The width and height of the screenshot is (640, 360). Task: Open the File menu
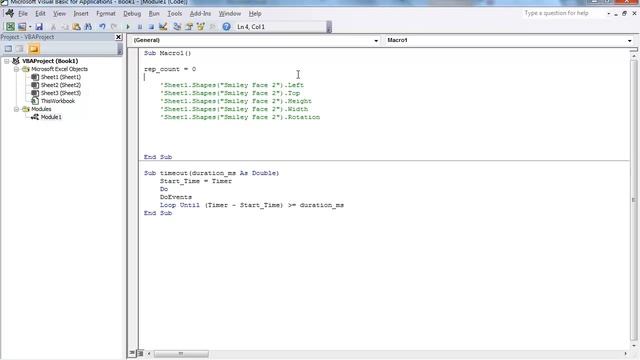click(x=23, y=13)
